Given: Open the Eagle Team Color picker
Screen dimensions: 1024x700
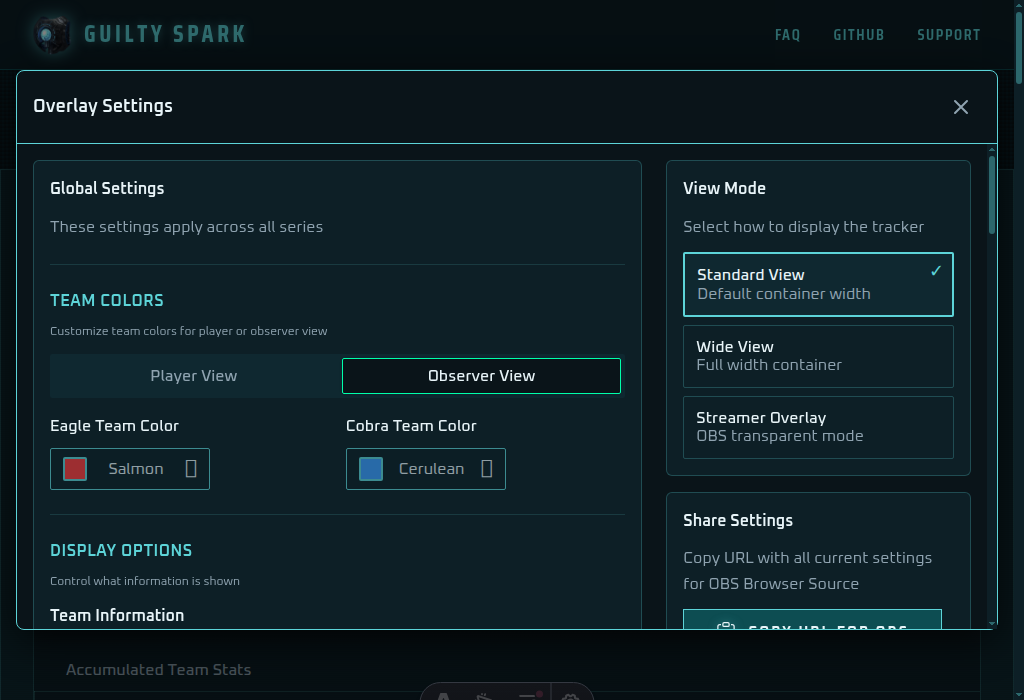Looking at the screenshot, I should tap(130, 468).
